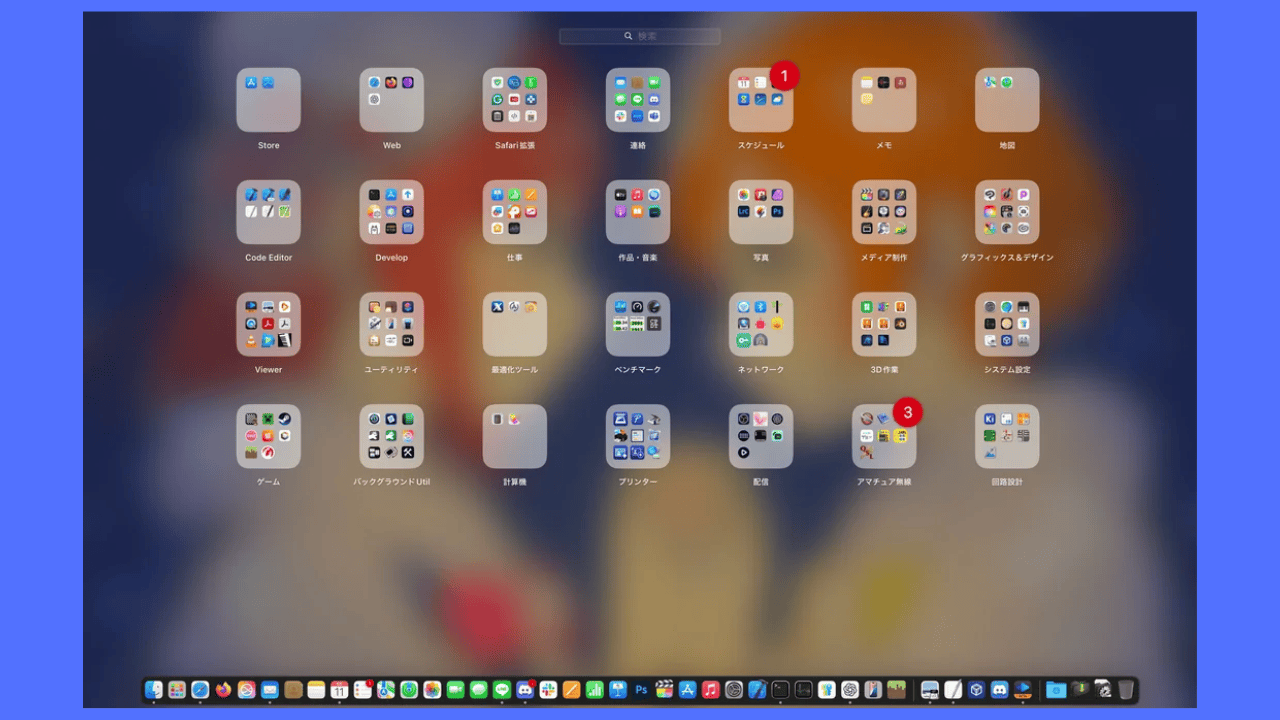Image resolution: width=1280 pixels, height=720 pixels.
Task: Open the 写真 folder
Action: click(x=760, y=212)
